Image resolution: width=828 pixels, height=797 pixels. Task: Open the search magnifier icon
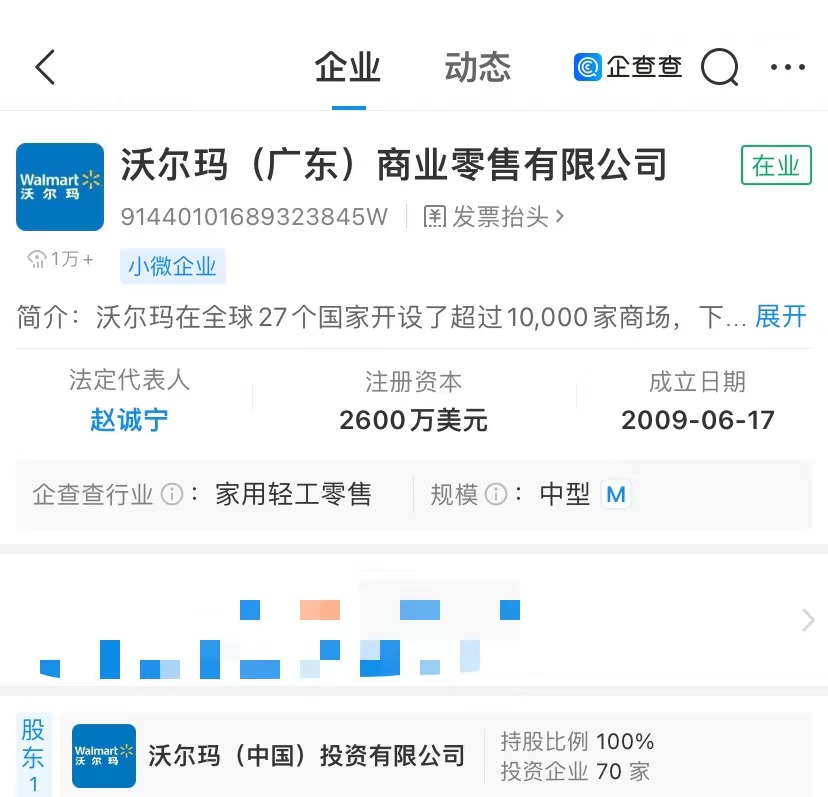tap(719, 67)
